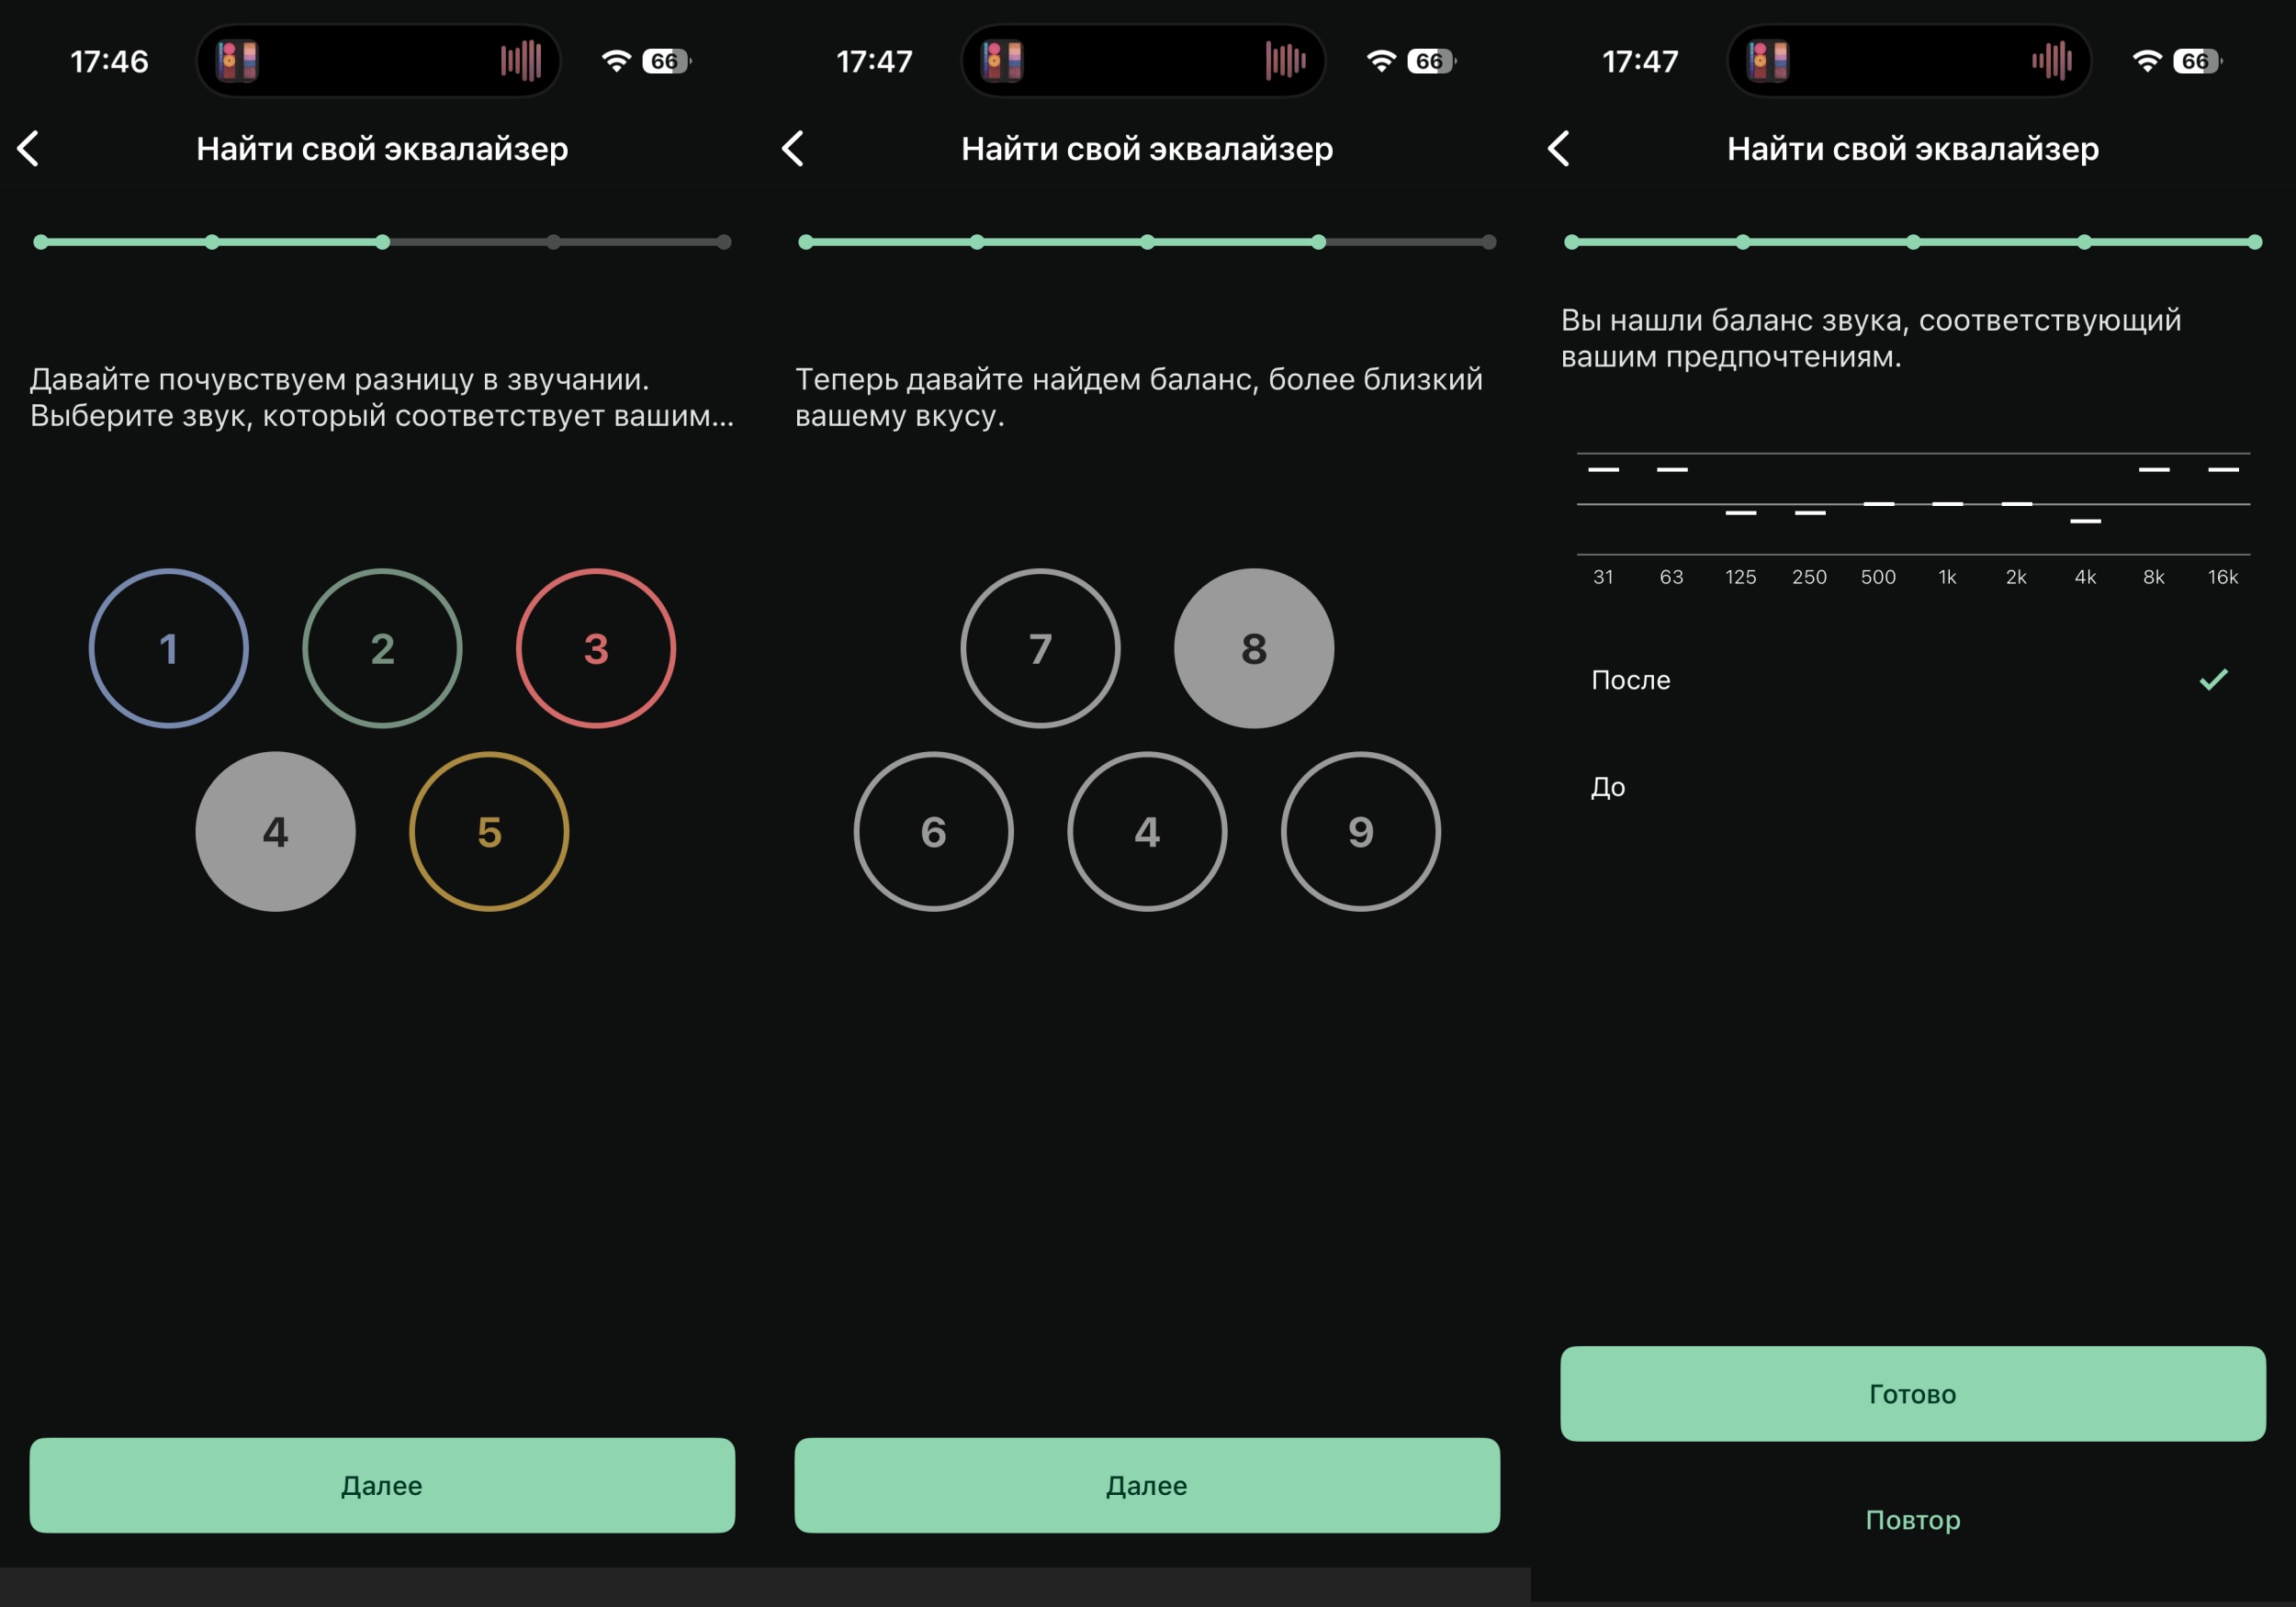
Task: Pick yellow sound circle 5
Action: click(489, 831)
